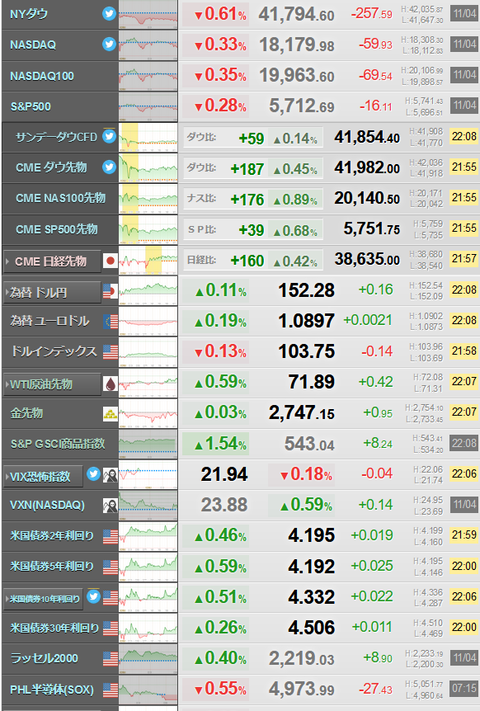
Task: Open the NASDAQ100 mini chart
Action: [x=148, y=76]
